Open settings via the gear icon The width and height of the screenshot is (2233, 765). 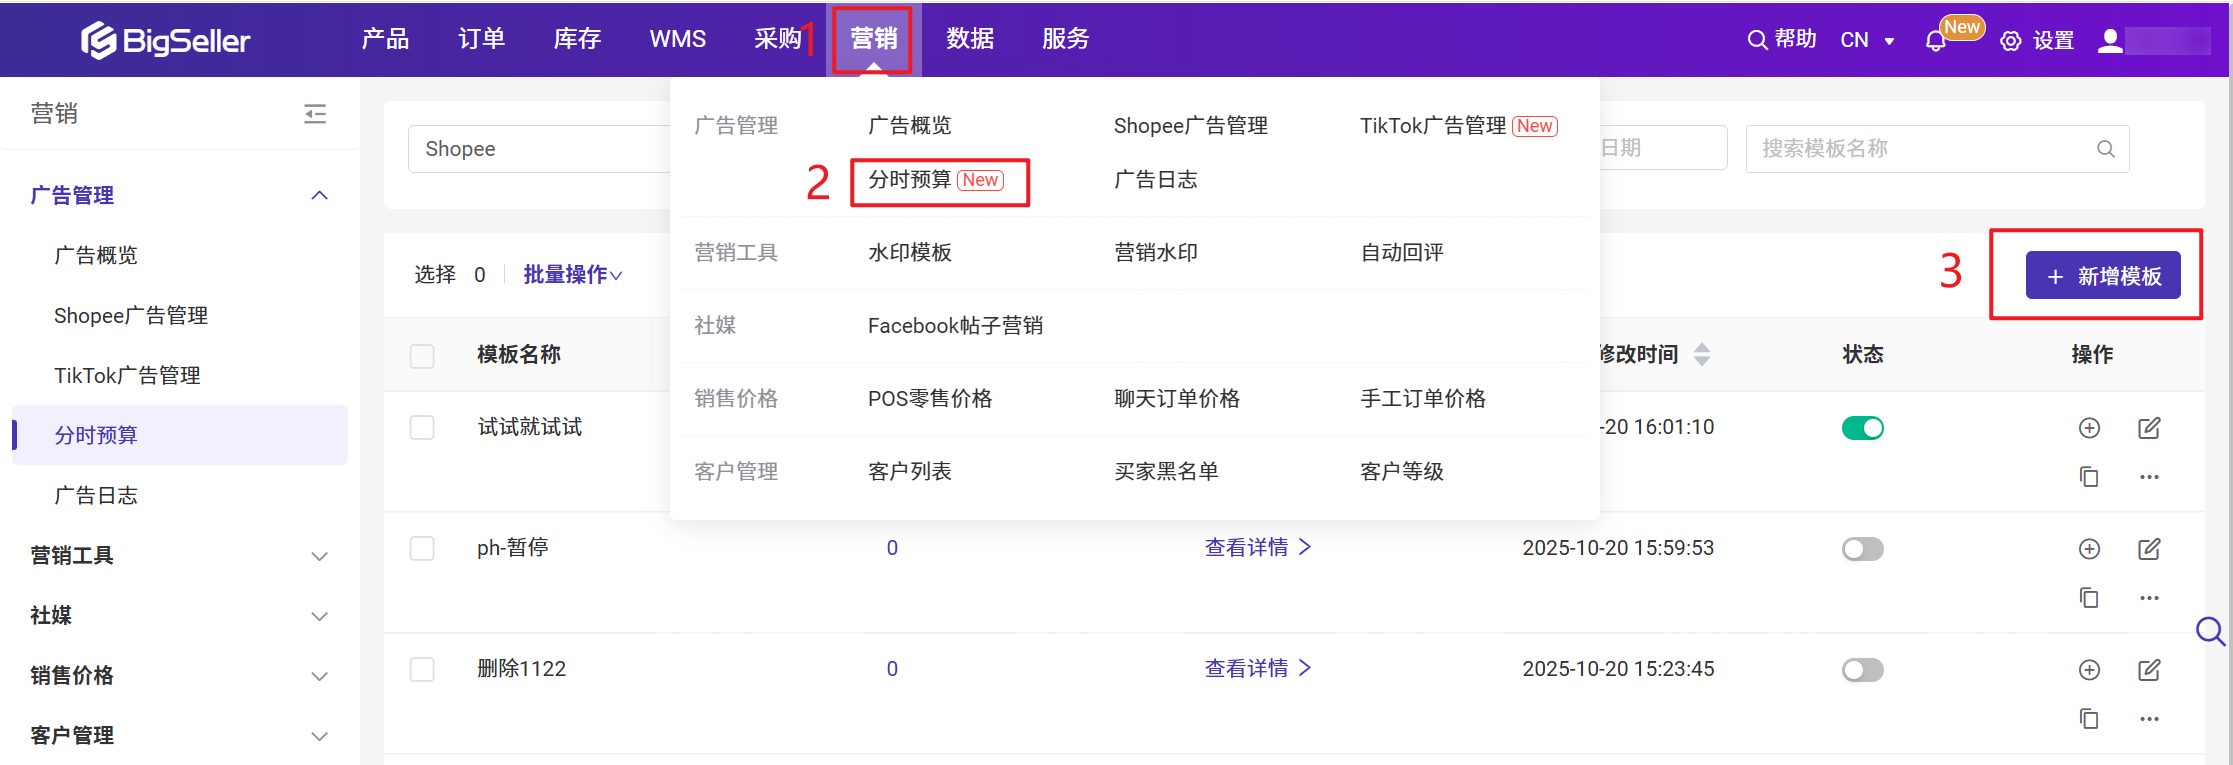click(x=2010, y=41)
